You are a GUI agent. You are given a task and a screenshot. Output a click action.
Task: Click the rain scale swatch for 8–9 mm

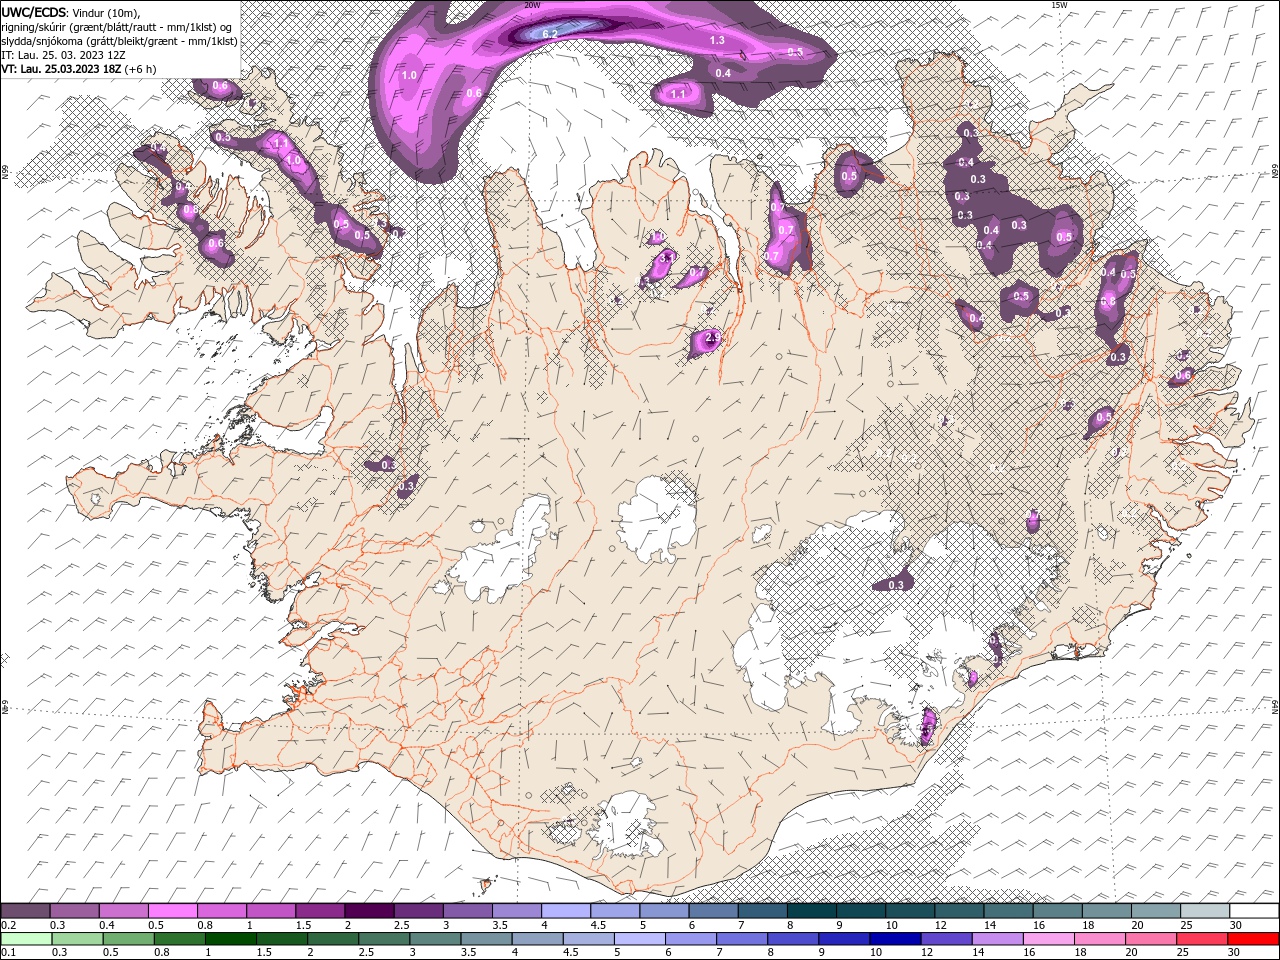click(x=793, y=938)
